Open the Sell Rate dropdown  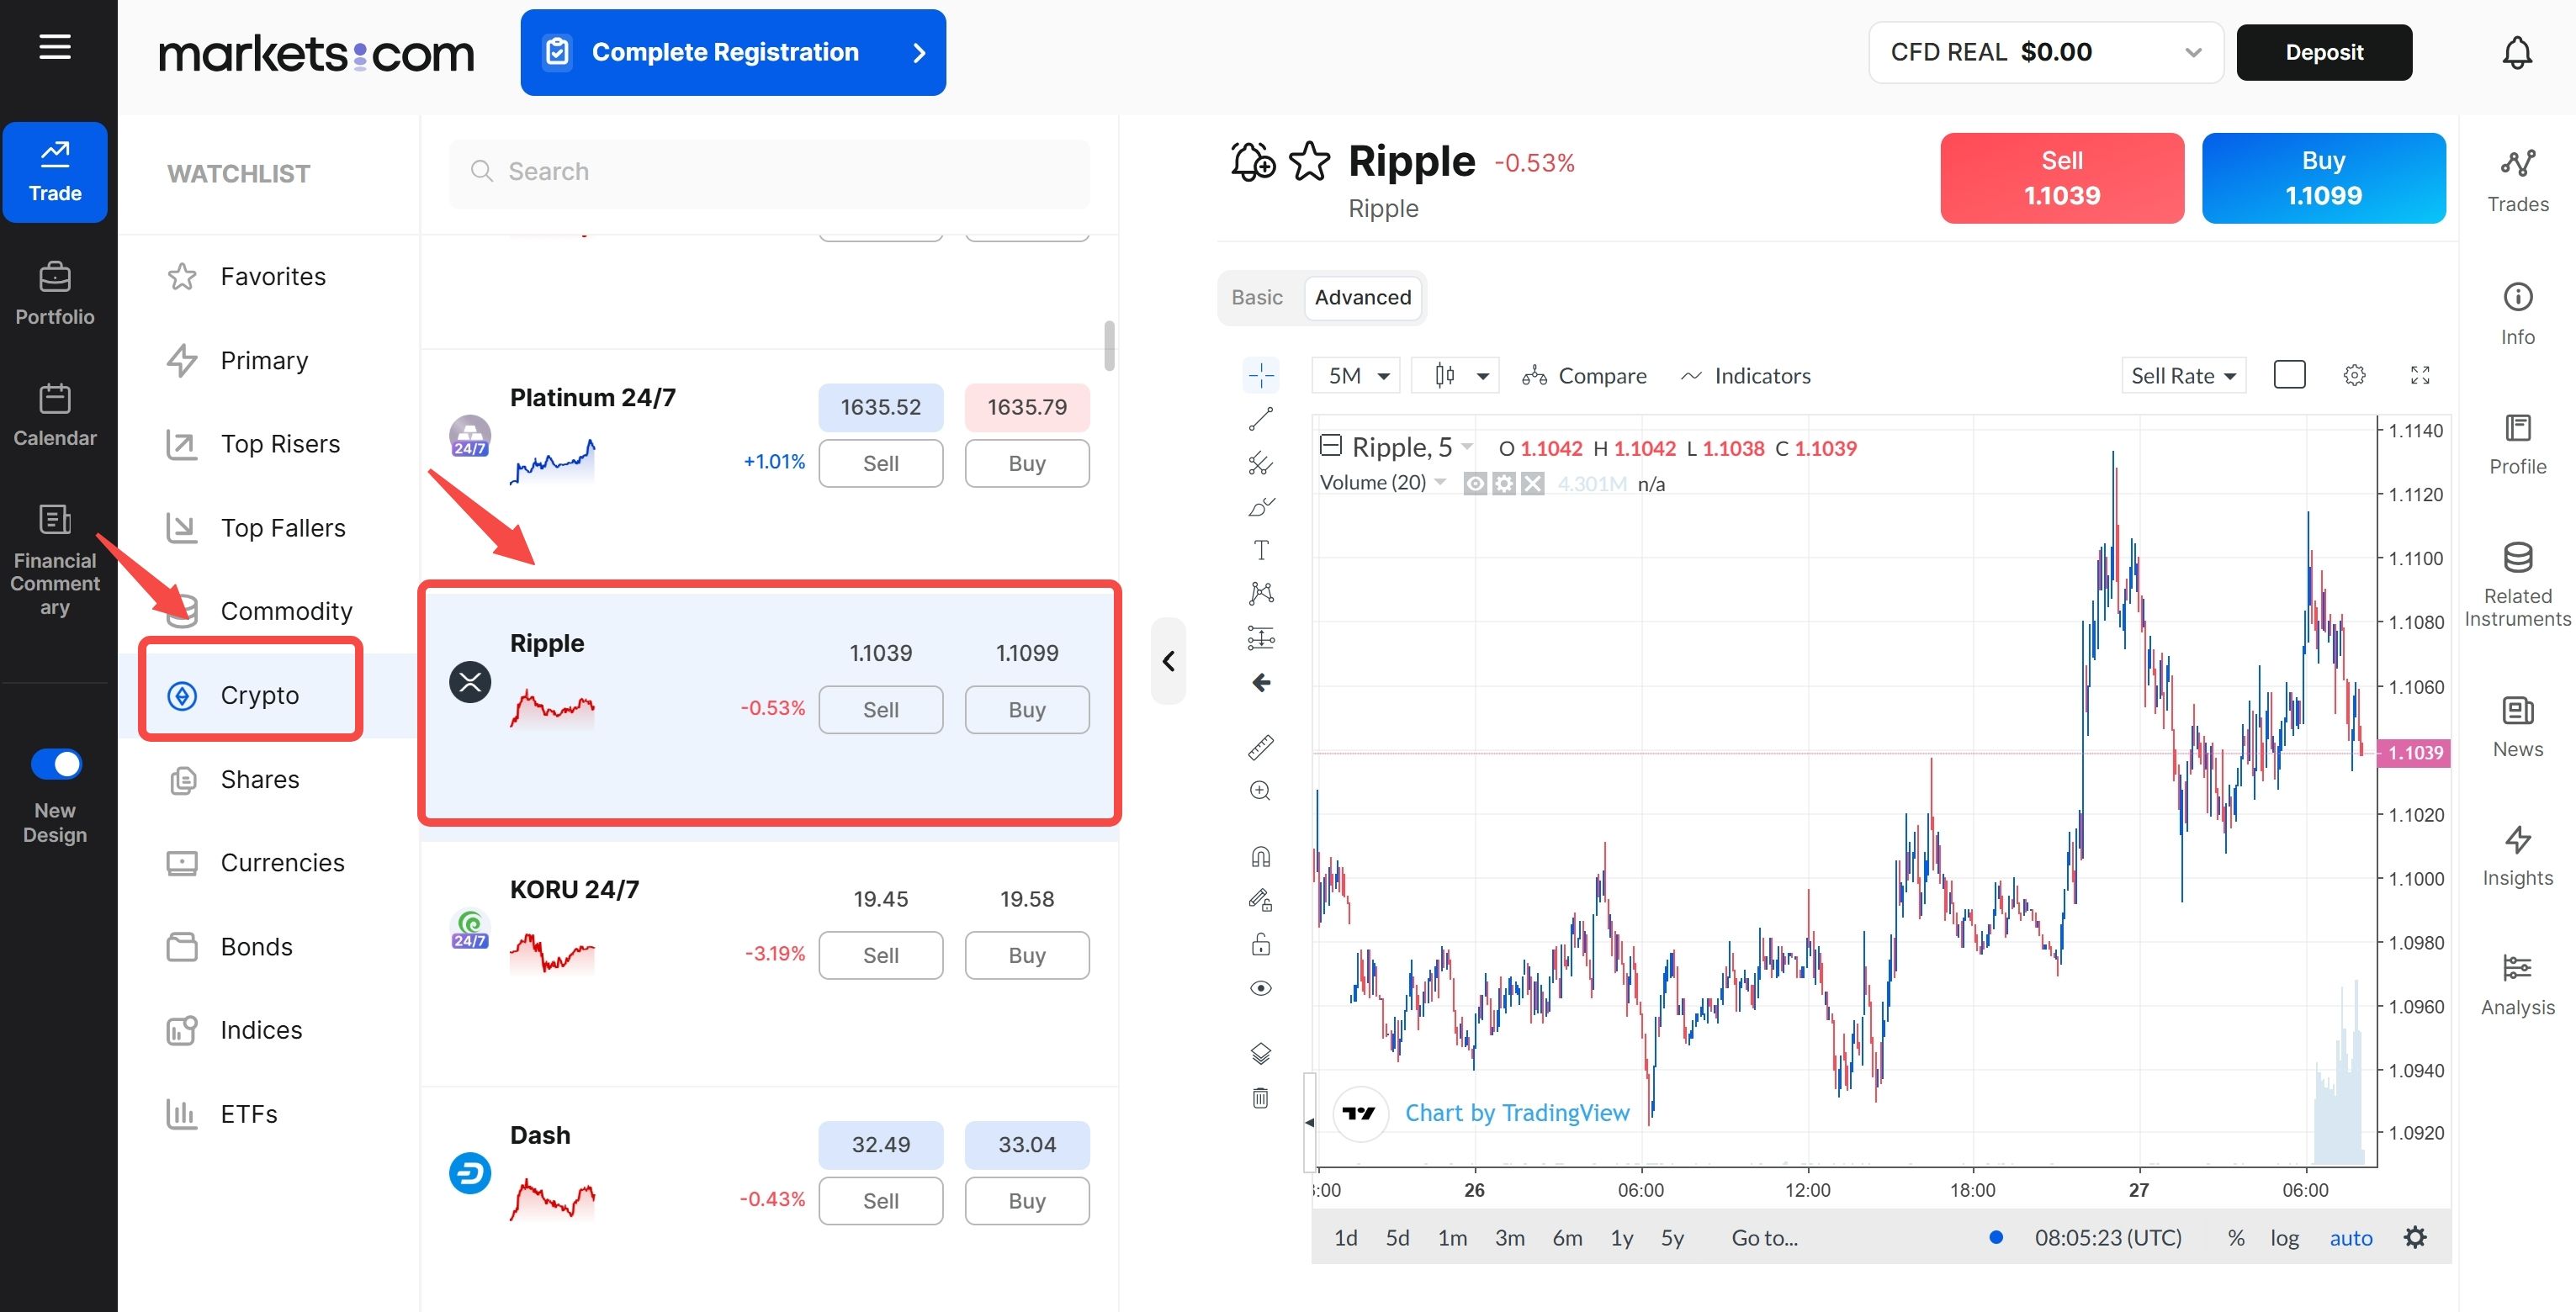tap(2183, 376)
